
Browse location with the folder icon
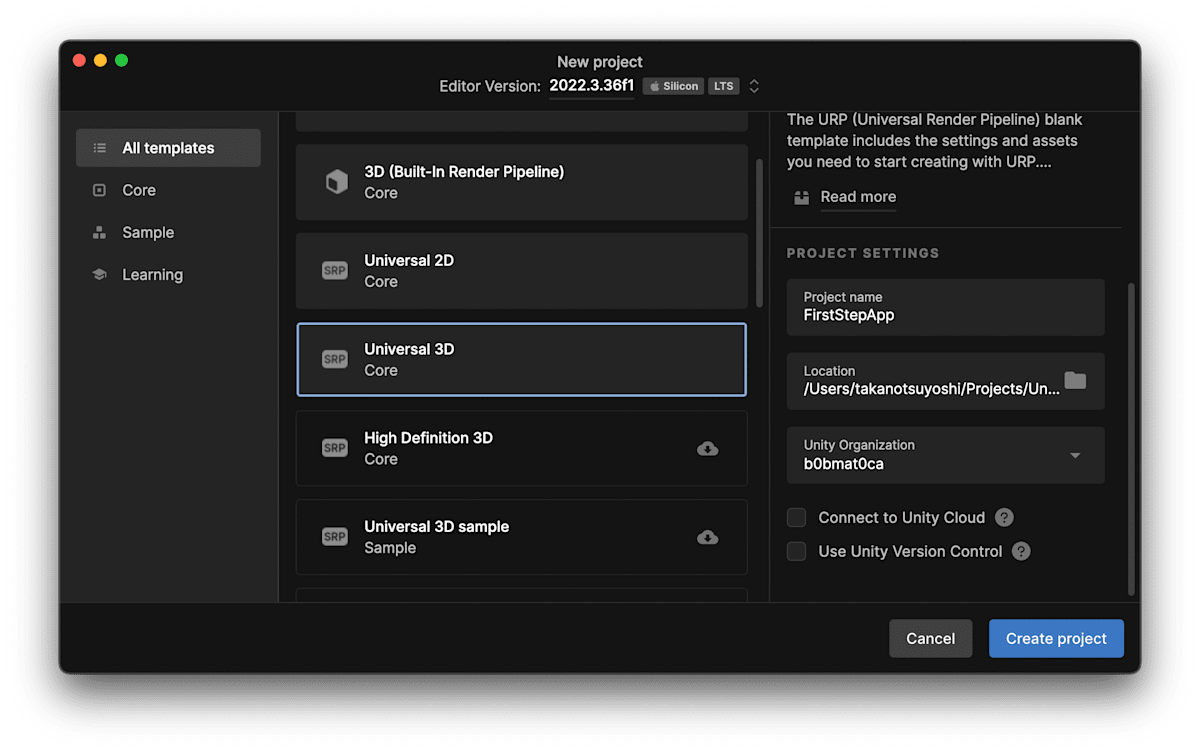point(1075,381)
